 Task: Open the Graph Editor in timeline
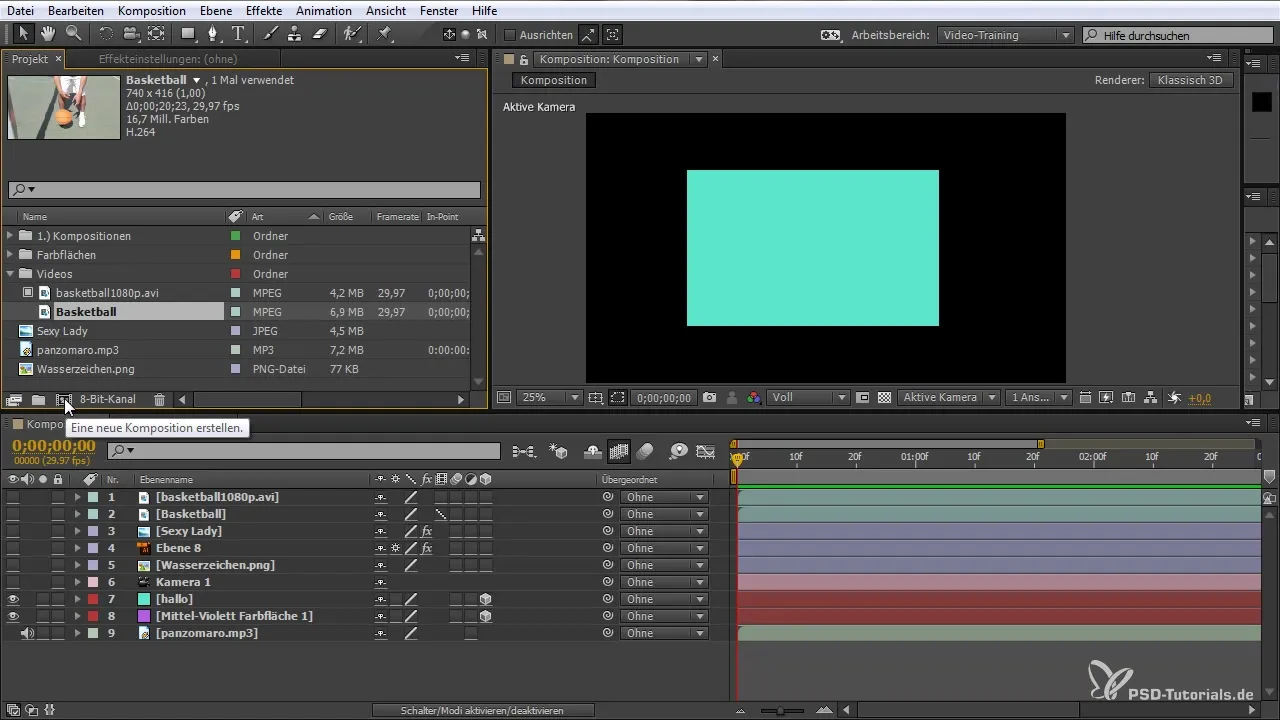707,452
